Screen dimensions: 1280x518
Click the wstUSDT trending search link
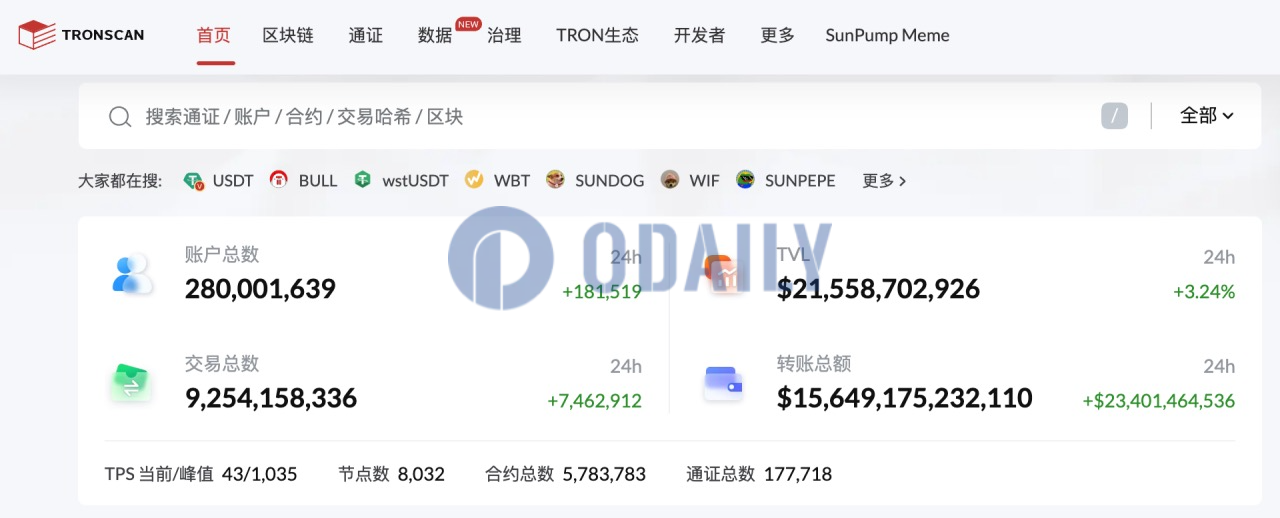click(415, 181)
